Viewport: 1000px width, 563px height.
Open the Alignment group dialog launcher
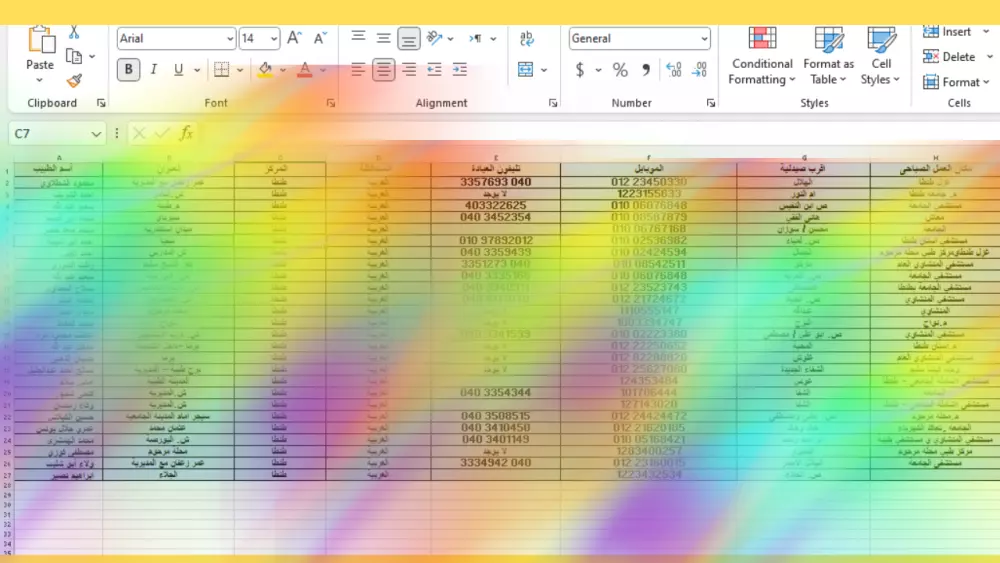[x=552, y=103]
